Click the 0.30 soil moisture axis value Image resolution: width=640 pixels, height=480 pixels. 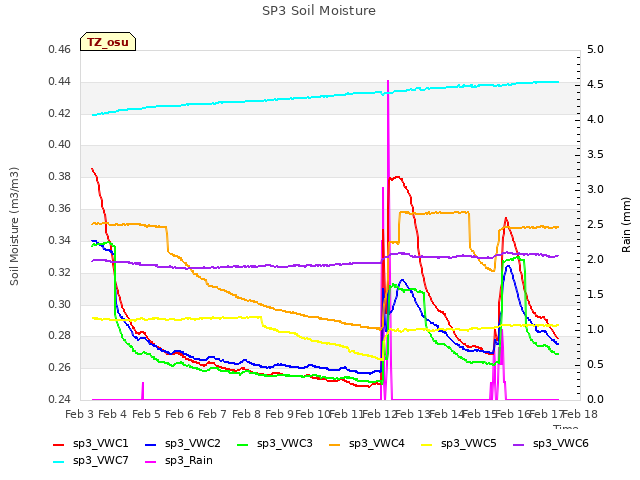60,304
